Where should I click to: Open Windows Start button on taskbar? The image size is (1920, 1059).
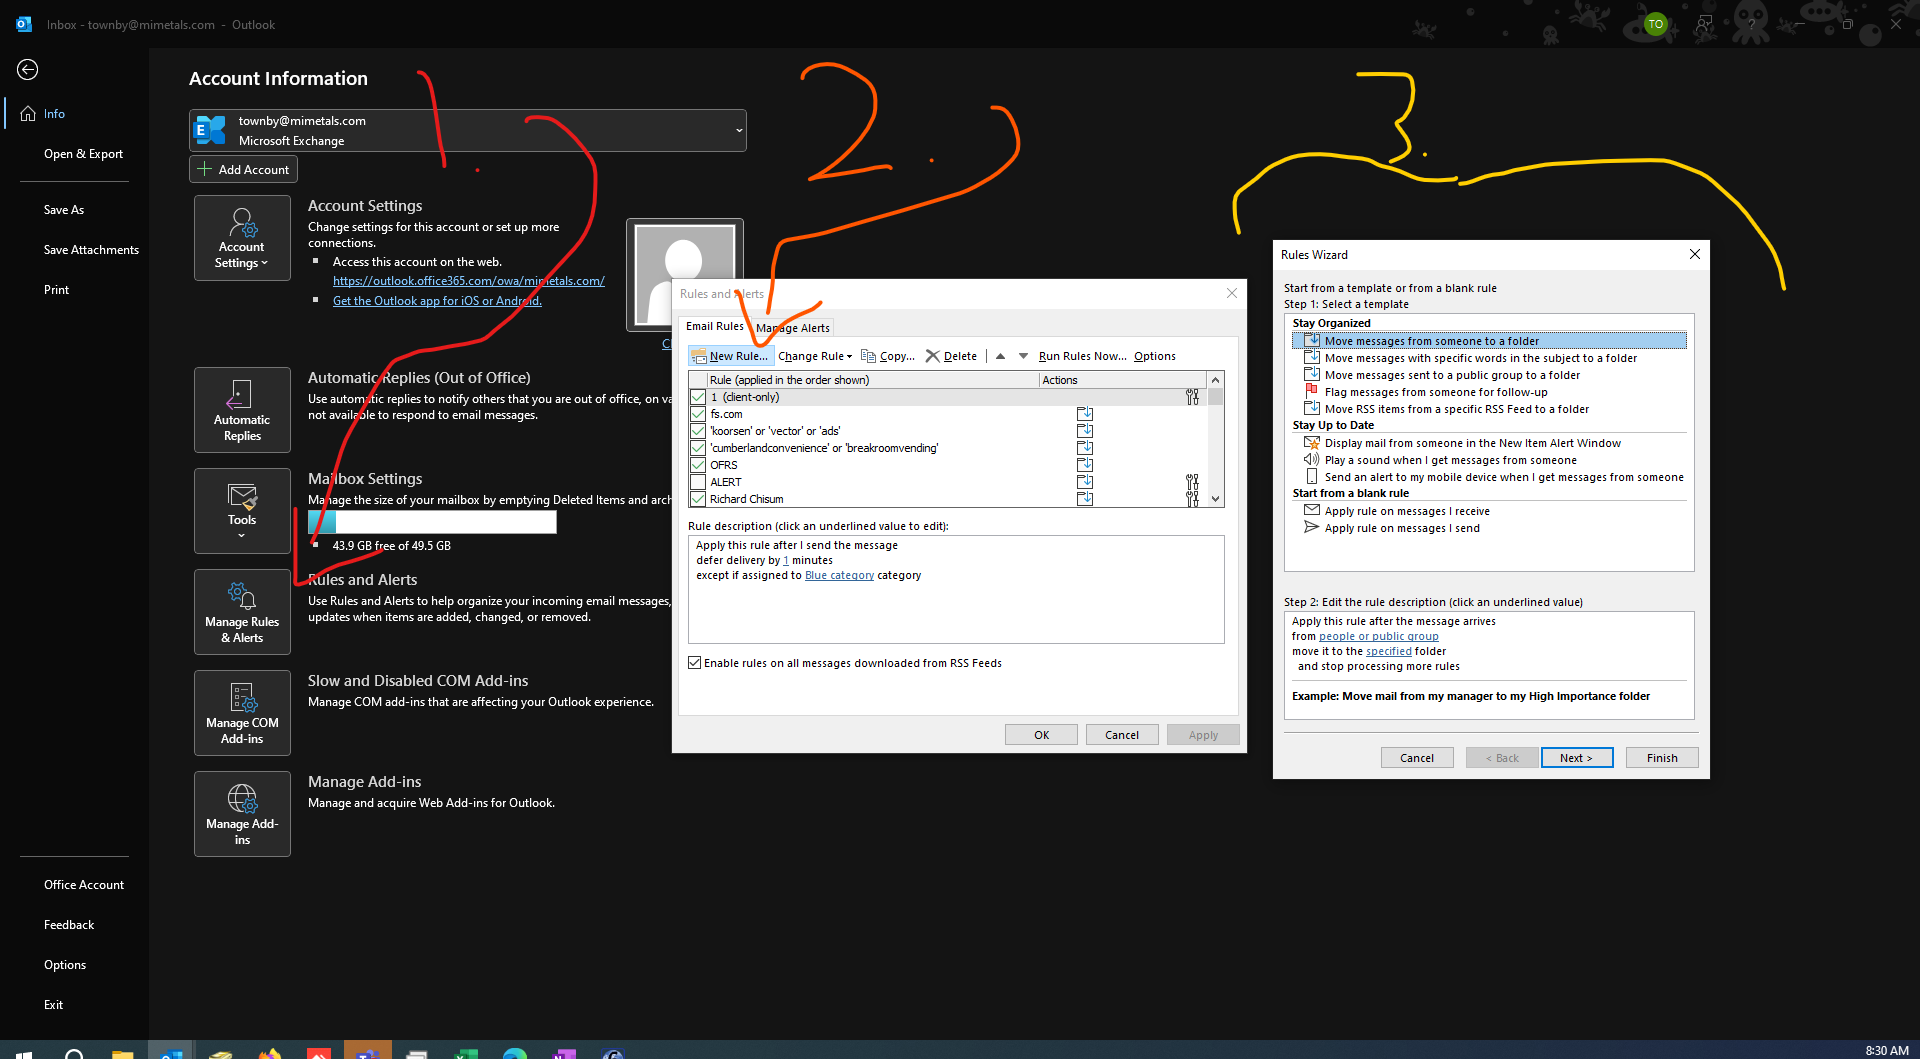click(24, 1052)
